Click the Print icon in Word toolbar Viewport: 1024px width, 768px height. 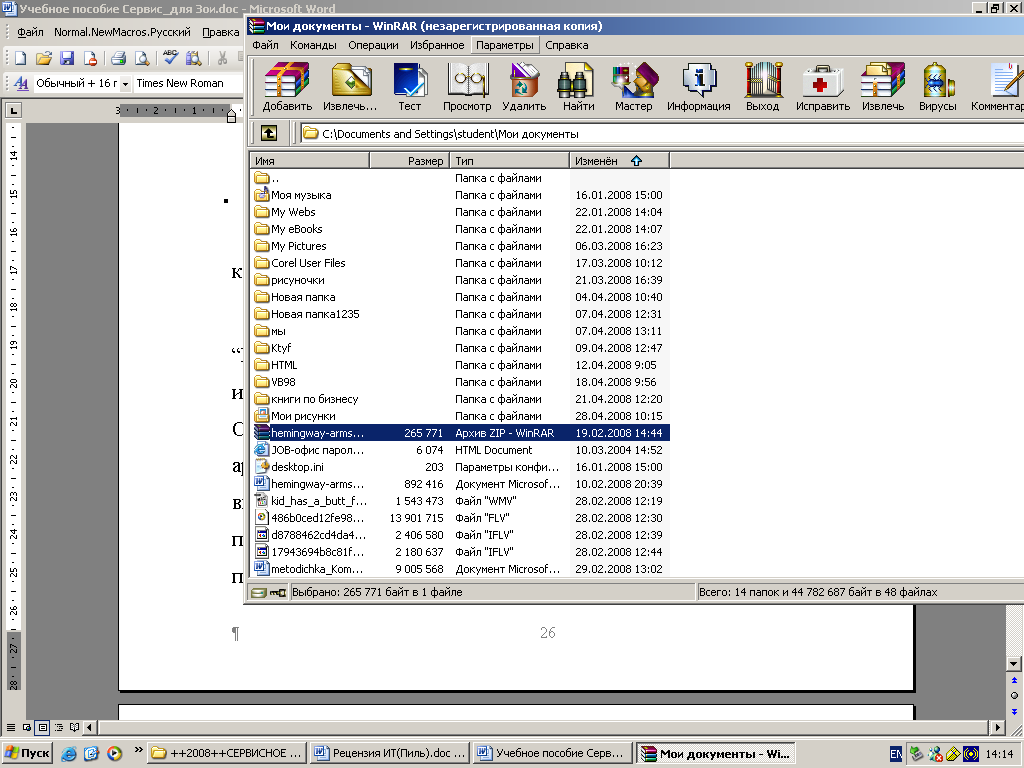coord(118,58)
